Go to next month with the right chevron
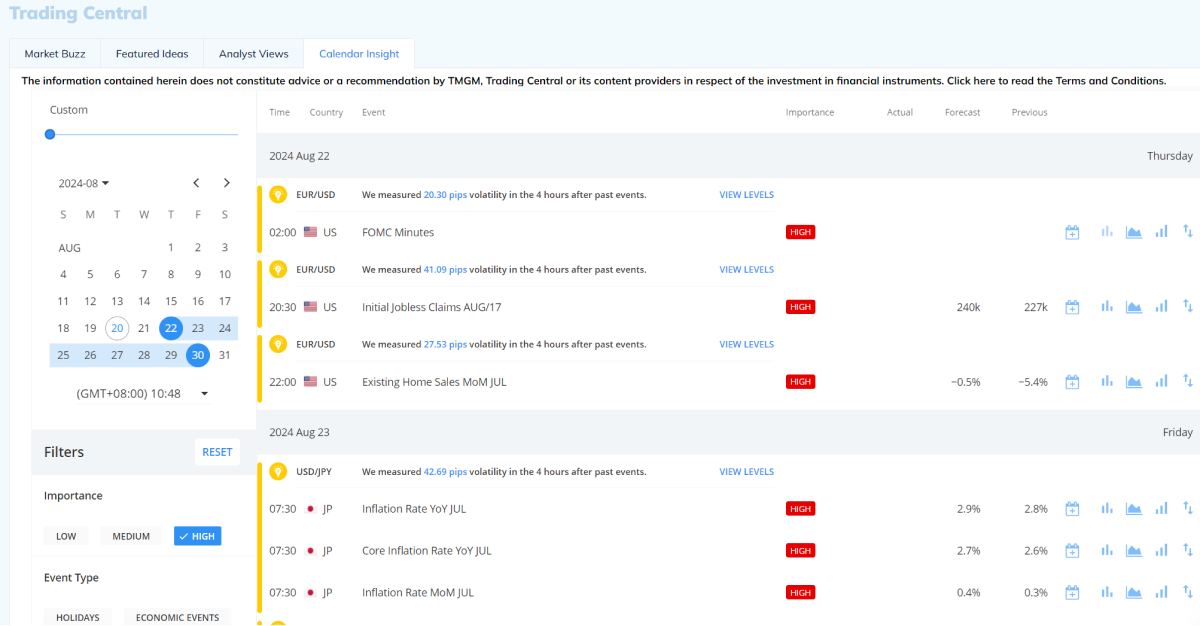Screen dimensions: 1200x626 point(226,183)
